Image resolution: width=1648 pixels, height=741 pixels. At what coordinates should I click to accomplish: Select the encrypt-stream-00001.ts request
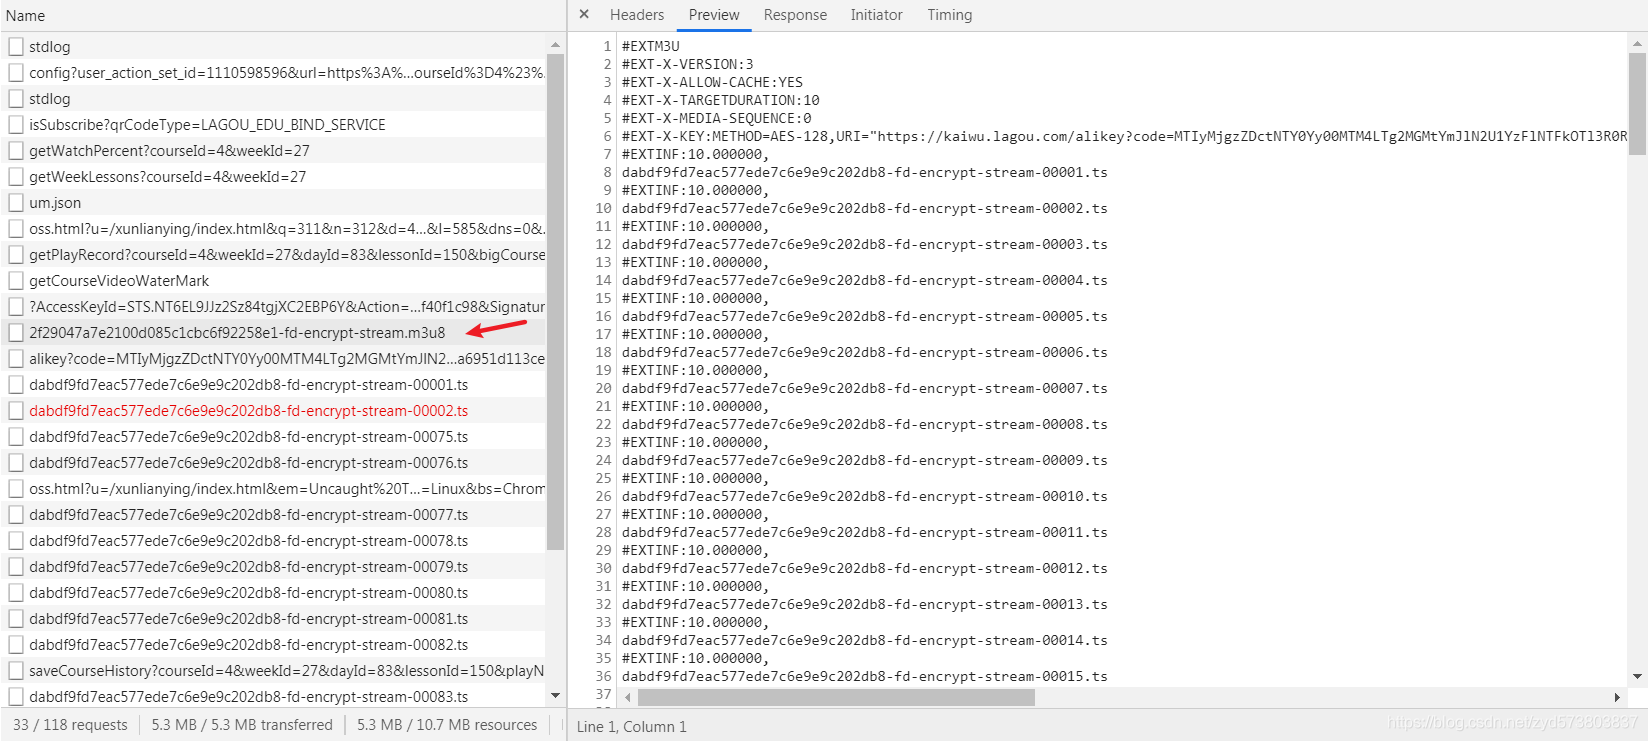tap(273, 385)
